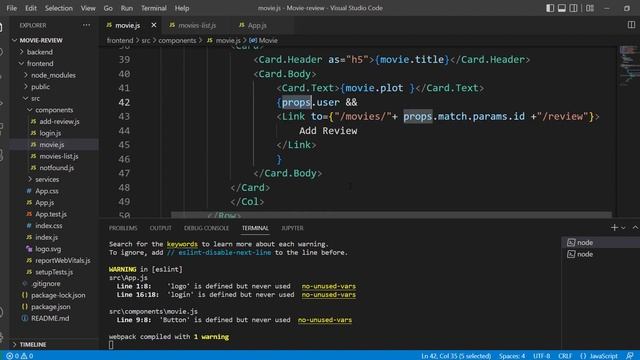This screenshot has height=360, width=640.
Task: Open the File menu
Action: click(12, 8)
